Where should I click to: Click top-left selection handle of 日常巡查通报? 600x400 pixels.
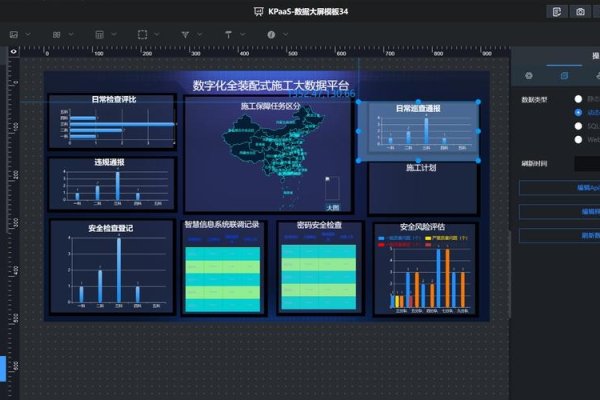(359, 102)
